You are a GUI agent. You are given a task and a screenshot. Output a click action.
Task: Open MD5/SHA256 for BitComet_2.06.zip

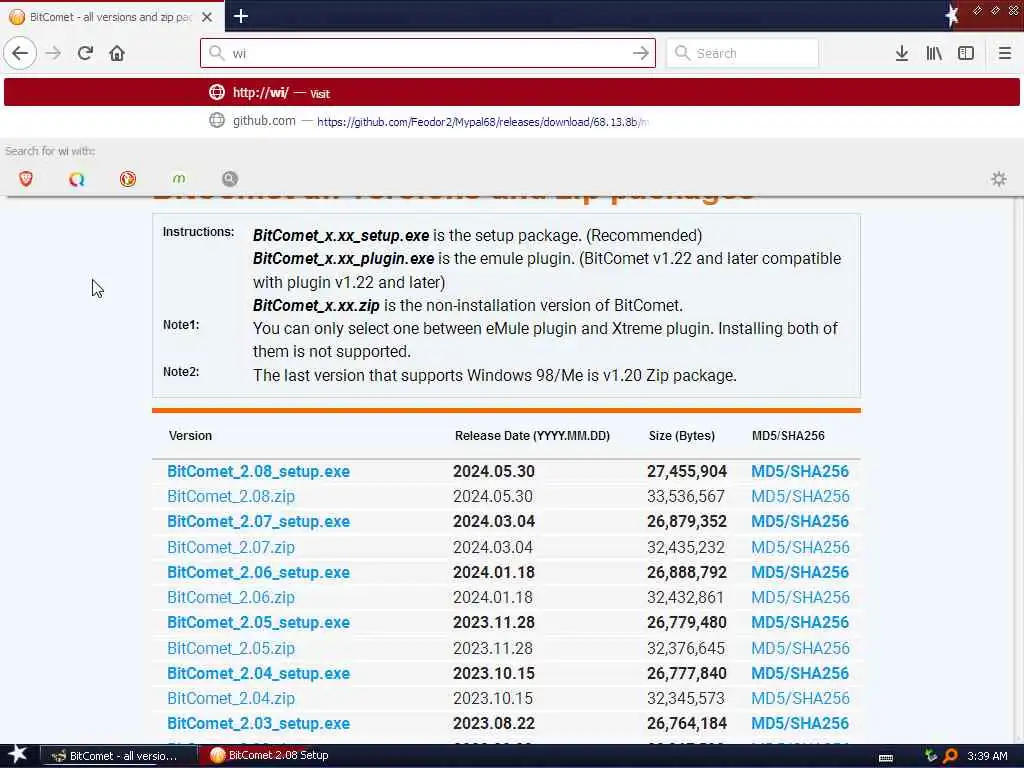click(800, 598)
